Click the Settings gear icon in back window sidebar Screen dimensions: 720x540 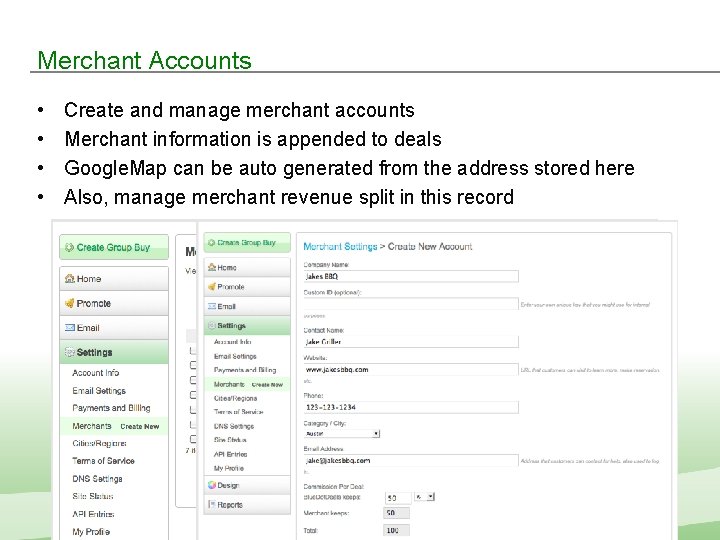tap(69, 352)
